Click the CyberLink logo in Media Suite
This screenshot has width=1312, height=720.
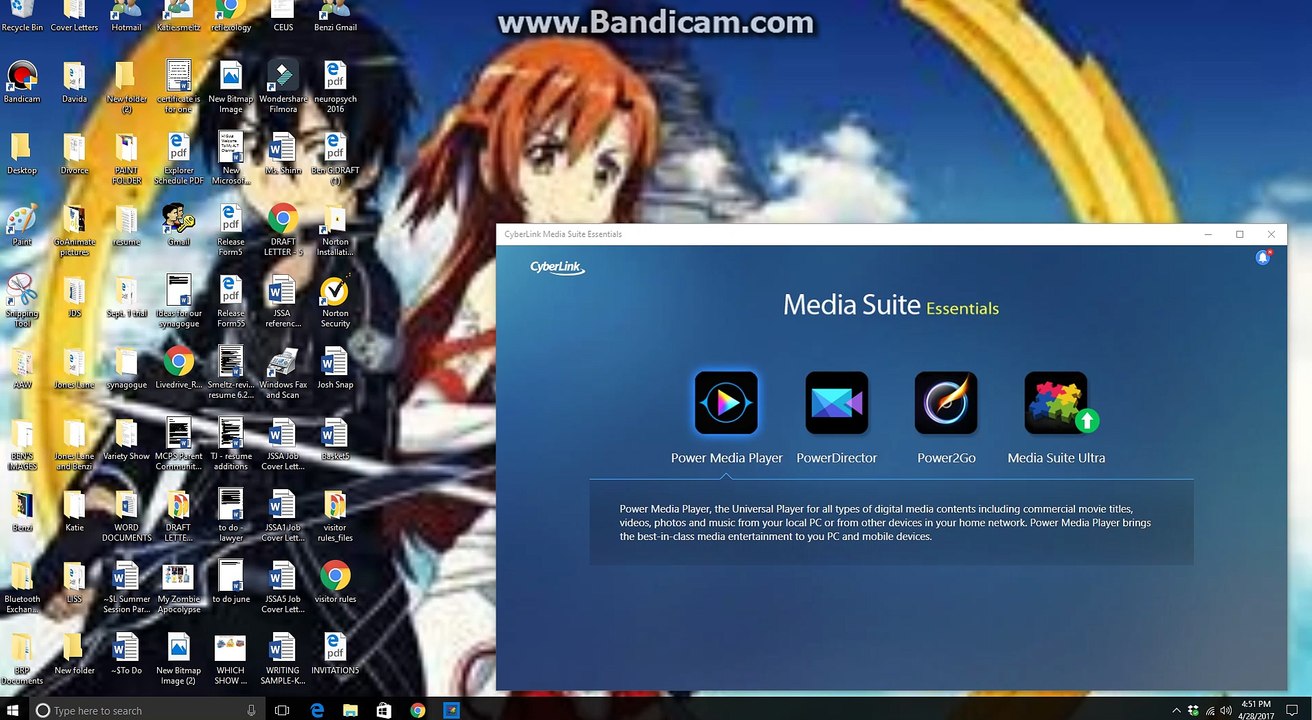coord(557,267)
